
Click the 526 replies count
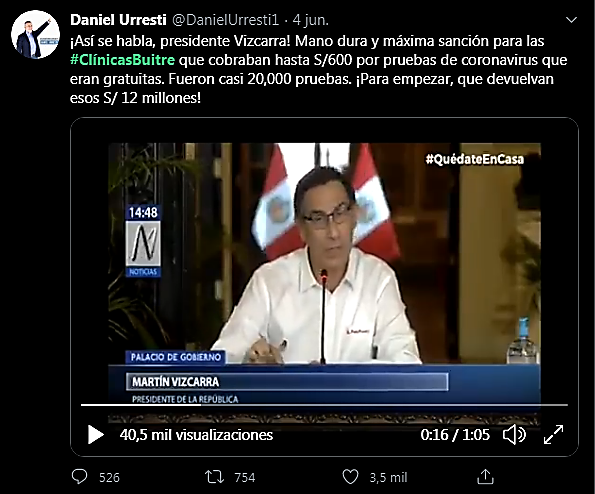109,477
